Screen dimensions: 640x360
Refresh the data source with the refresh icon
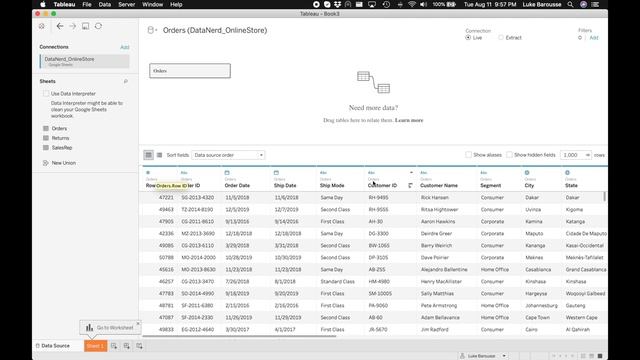(98, 26)
